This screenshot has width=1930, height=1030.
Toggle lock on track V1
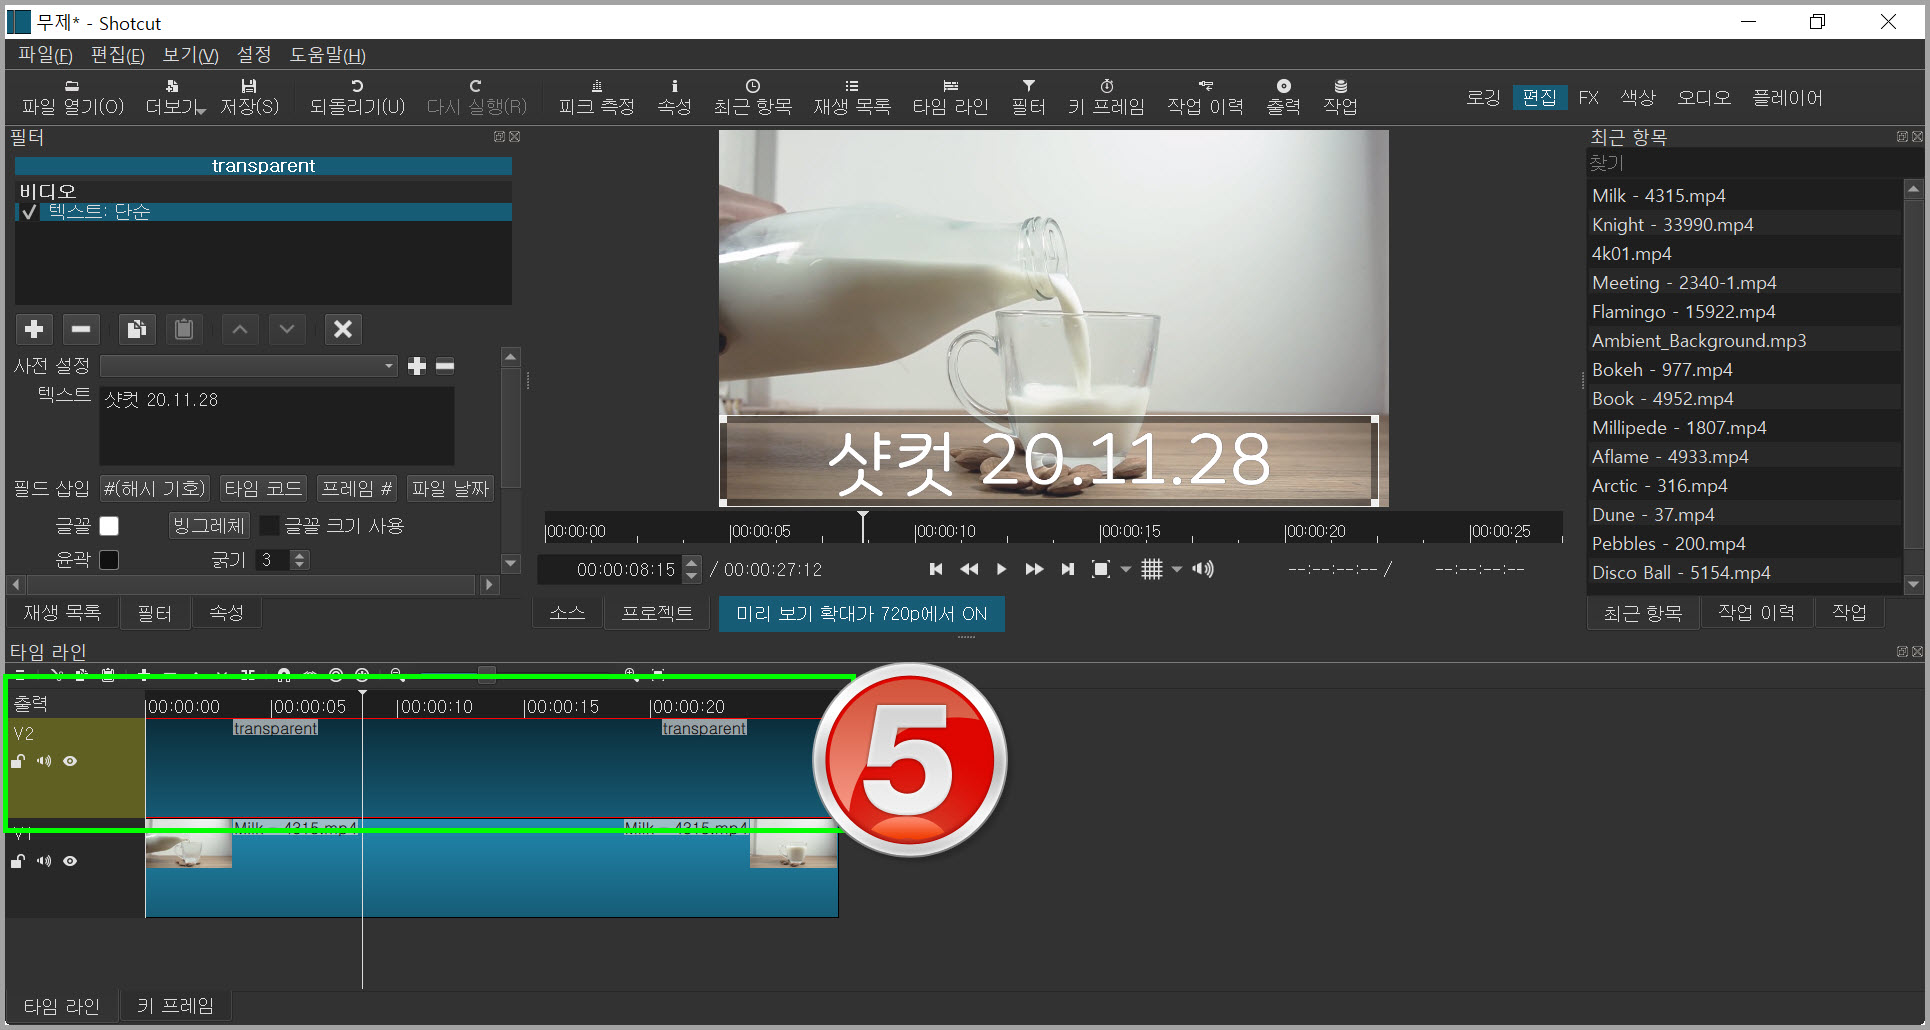[x=18, y=861]
